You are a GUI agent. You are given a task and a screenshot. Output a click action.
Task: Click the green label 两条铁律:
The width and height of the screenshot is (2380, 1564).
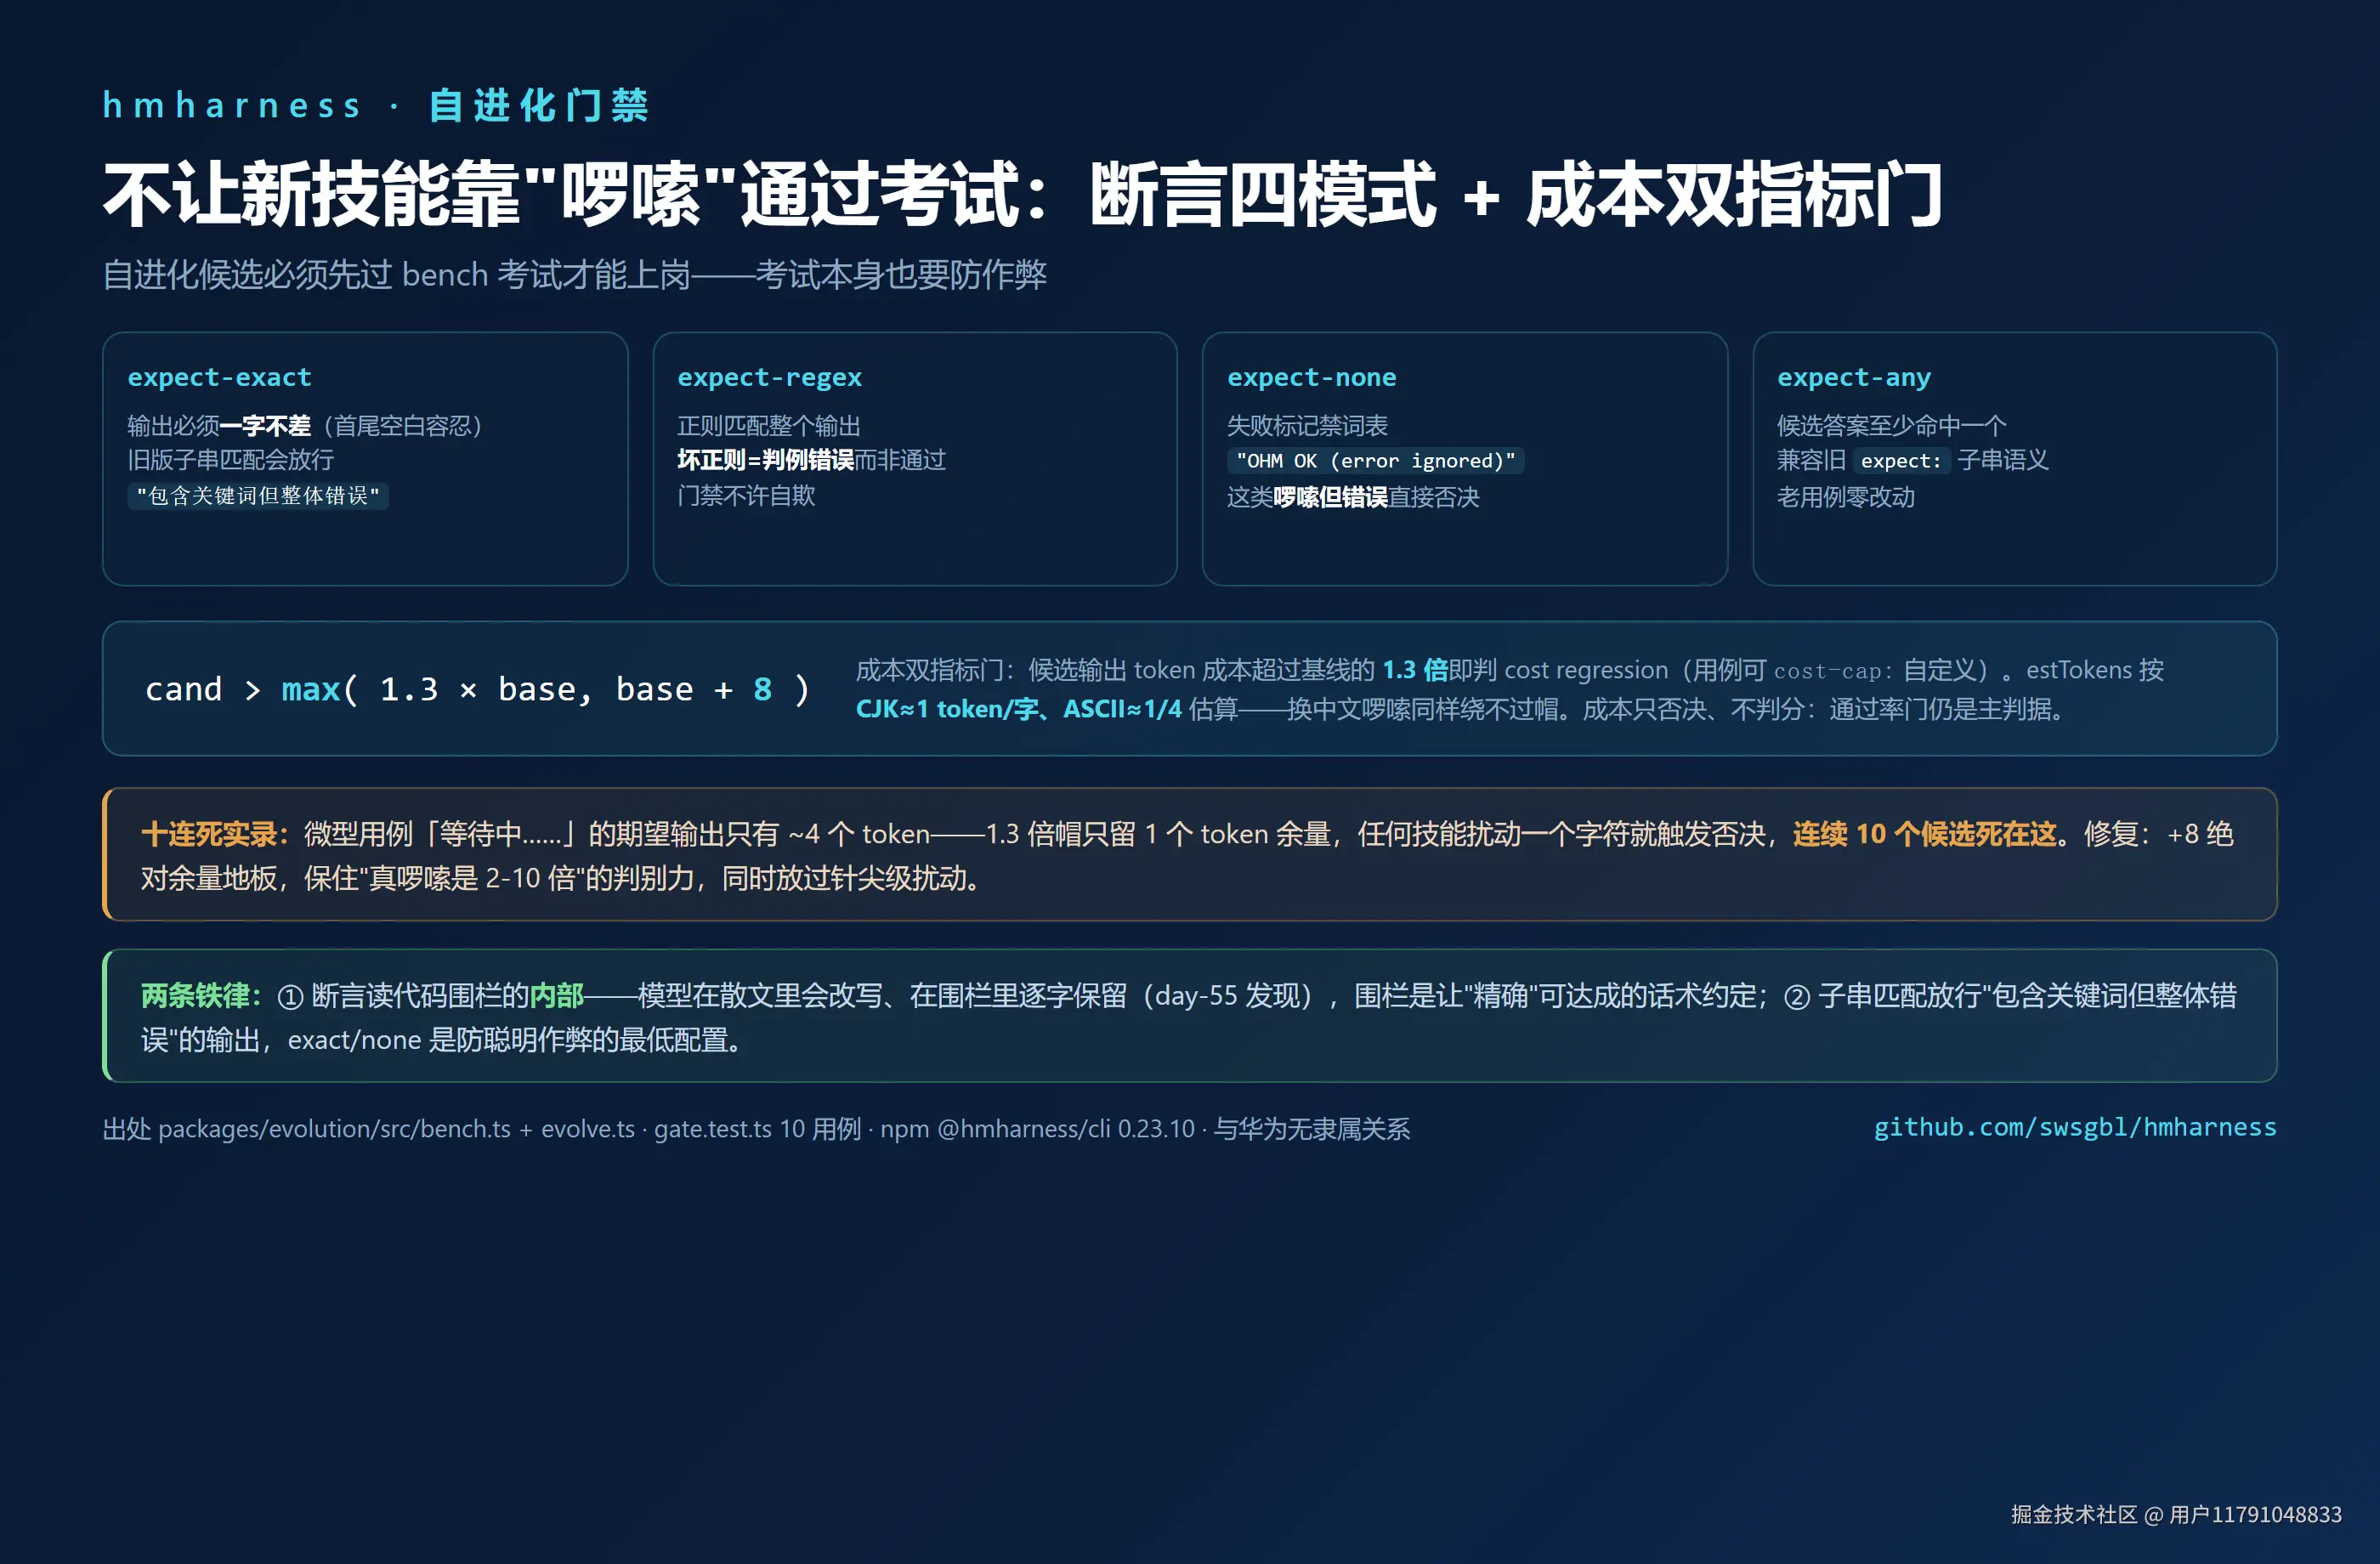200,996
